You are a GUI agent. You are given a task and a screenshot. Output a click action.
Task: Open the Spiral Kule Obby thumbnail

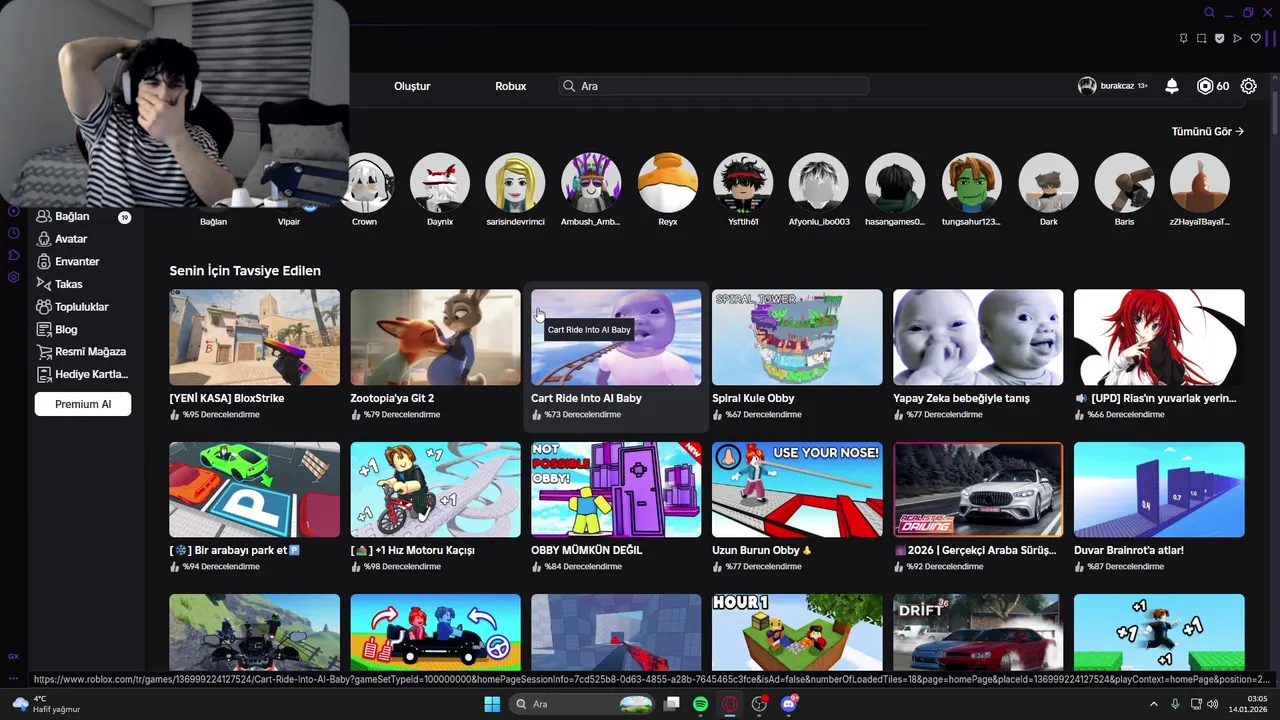pyautogui.click(x=797, y=337)
